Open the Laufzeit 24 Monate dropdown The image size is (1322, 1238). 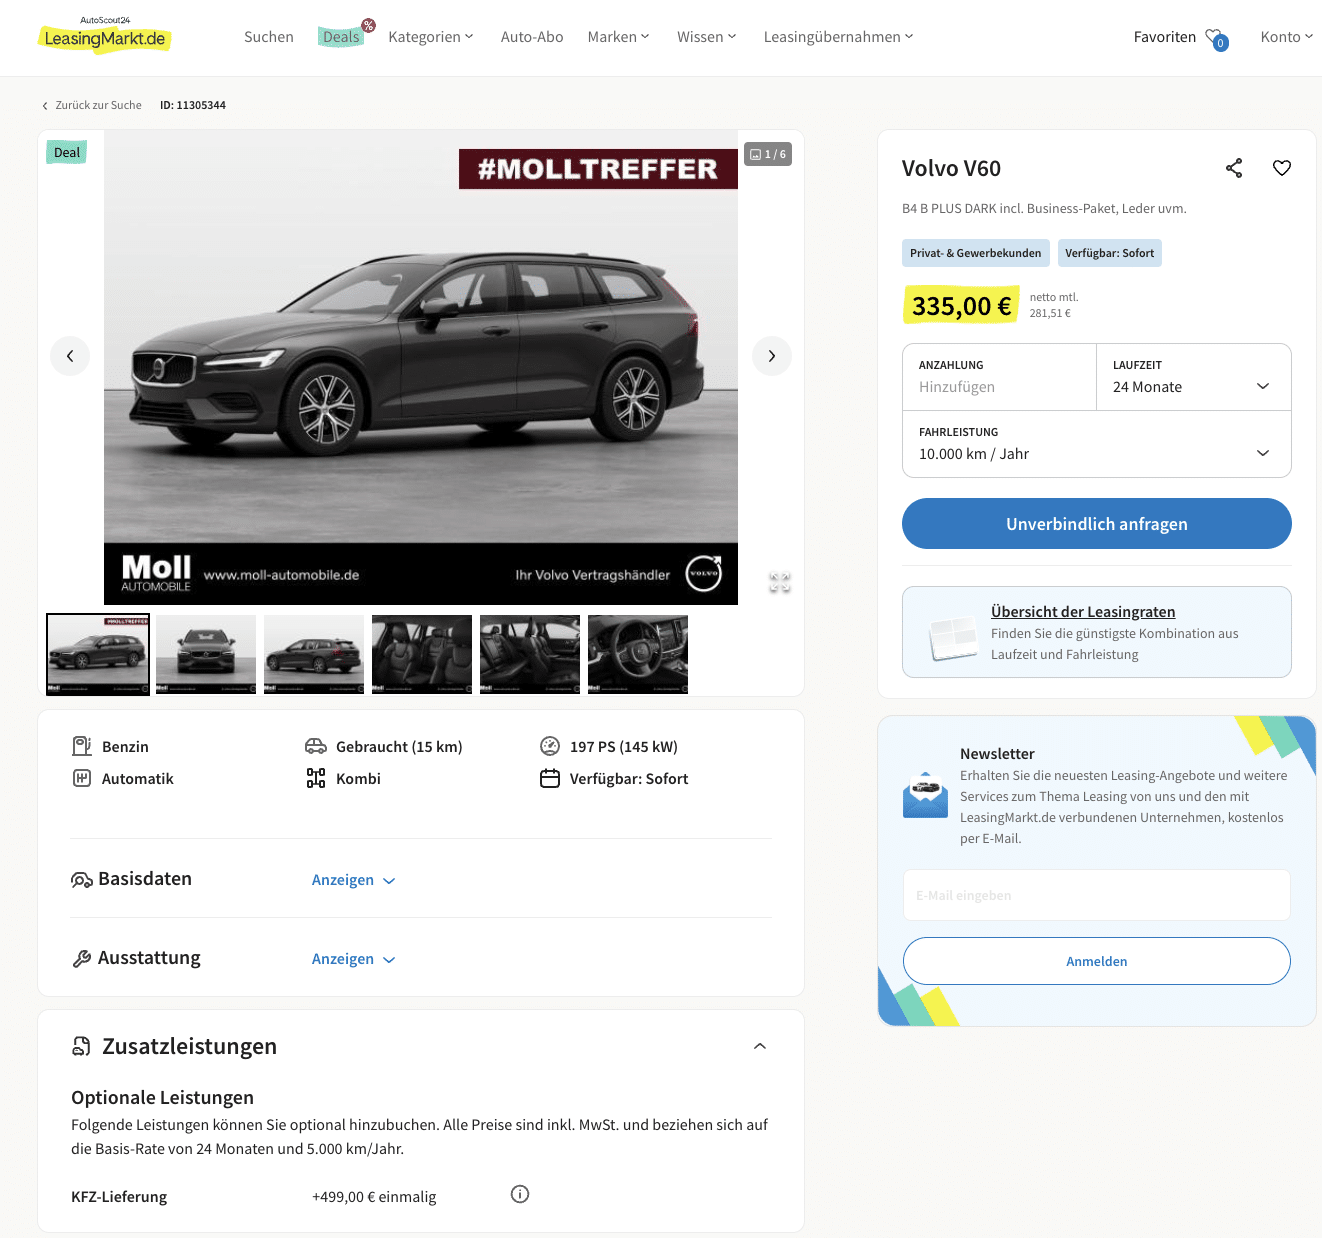(1194, 377)
